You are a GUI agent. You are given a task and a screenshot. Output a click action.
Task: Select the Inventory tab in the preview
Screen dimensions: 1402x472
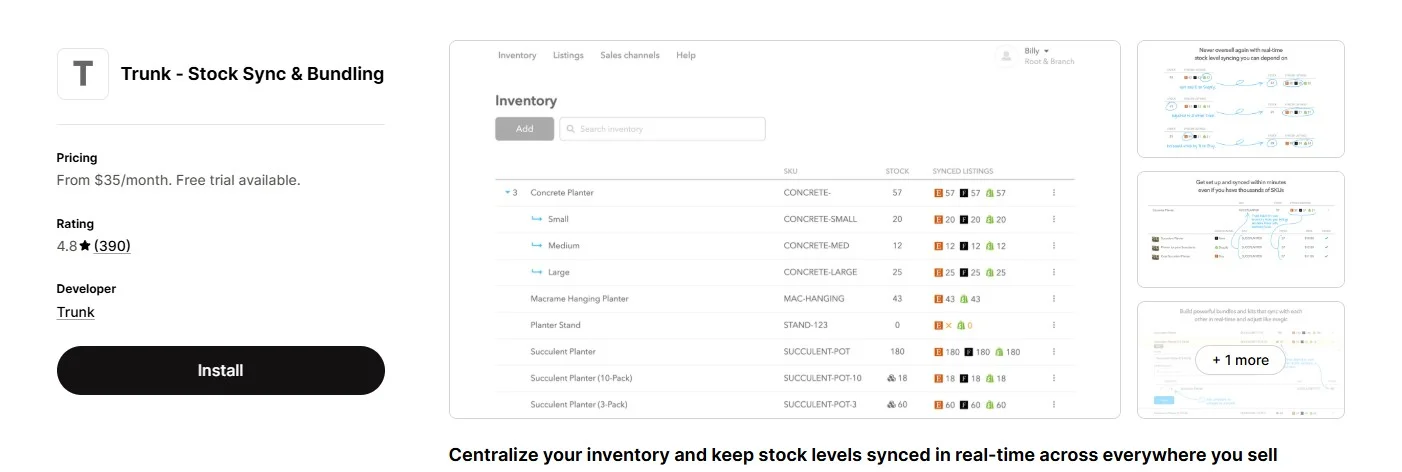tap(517, 55)
